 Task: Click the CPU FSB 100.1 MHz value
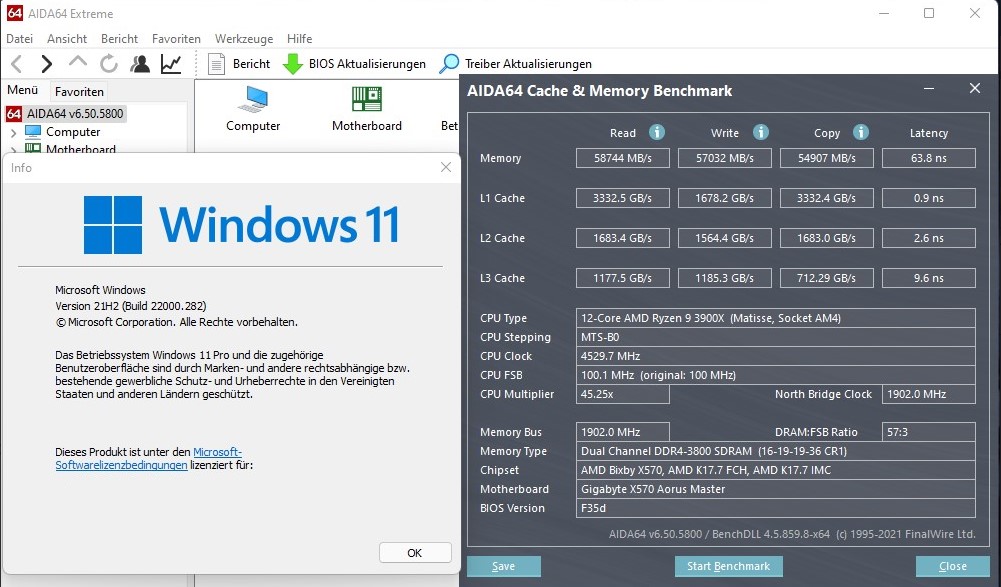pyautogui.click(x=776, y=375)
